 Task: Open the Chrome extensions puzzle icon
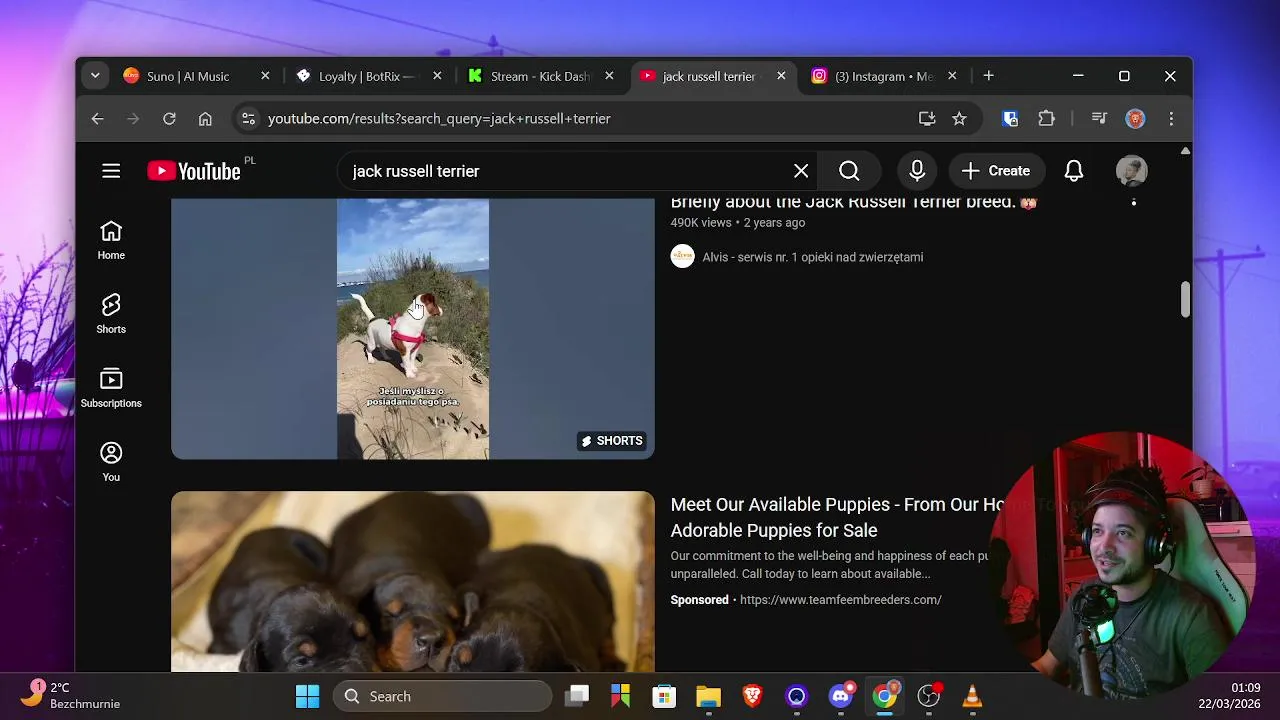1046,118
